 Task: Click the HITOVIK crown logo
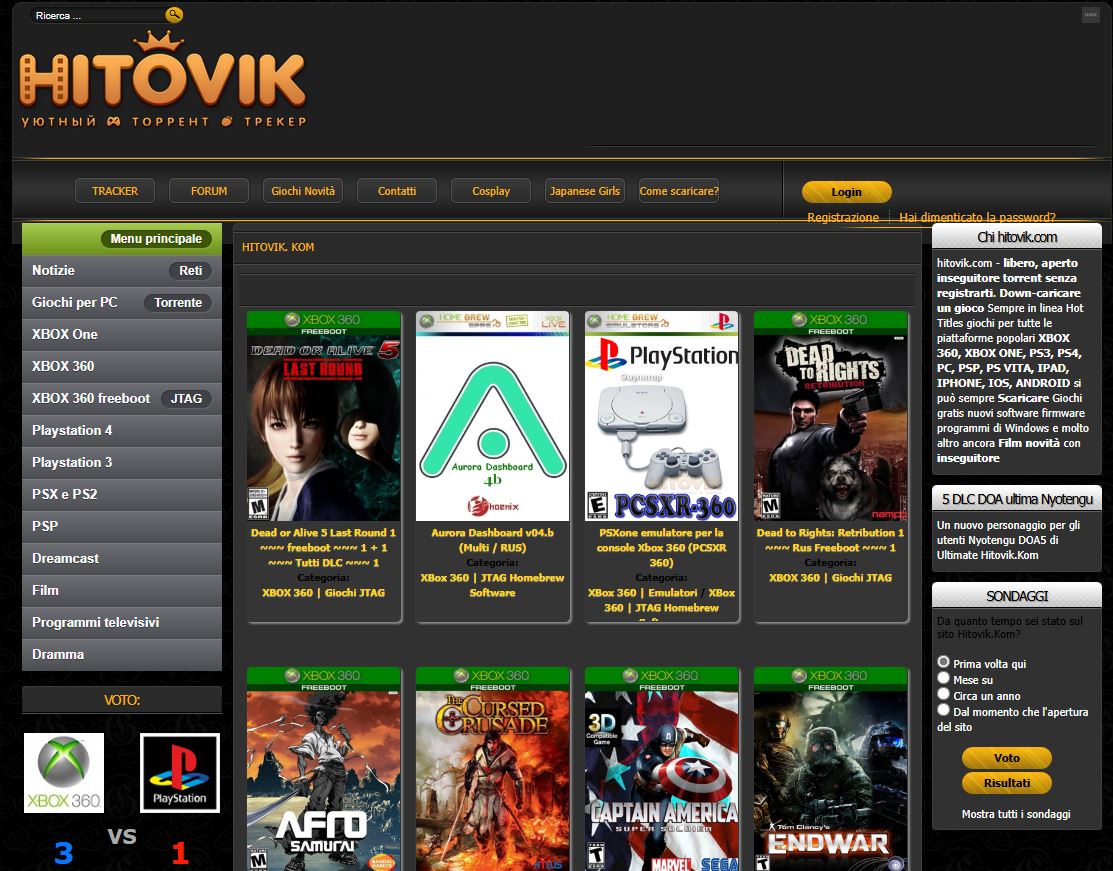[x=163, y=80]
